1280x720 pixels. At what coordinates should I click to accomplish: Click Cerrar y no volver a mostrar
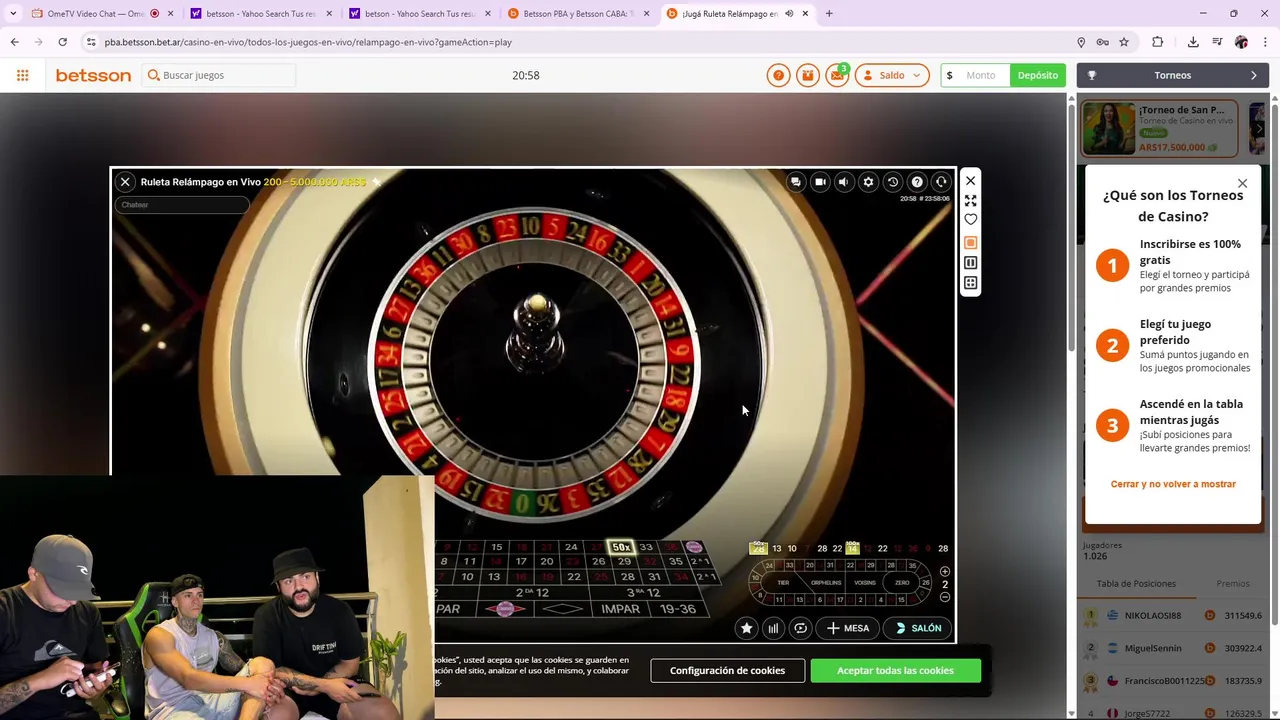point(1173,484)
